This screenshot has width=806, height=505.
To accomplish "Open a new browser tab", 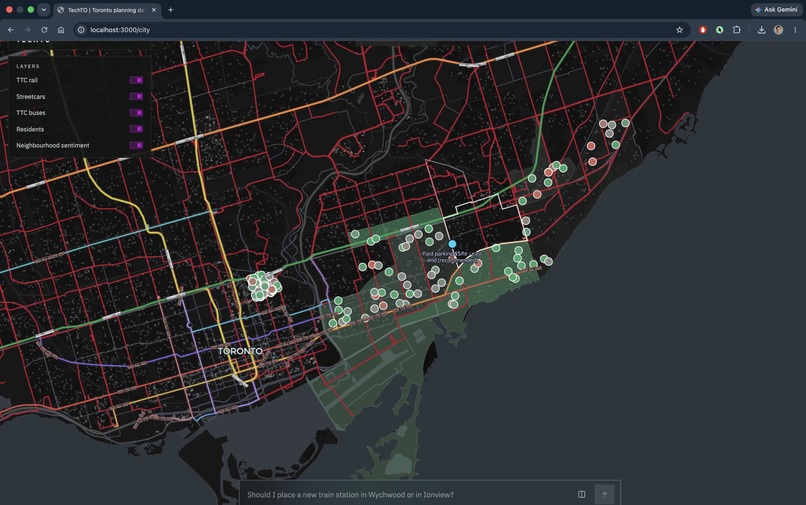I will click(171, 10).
